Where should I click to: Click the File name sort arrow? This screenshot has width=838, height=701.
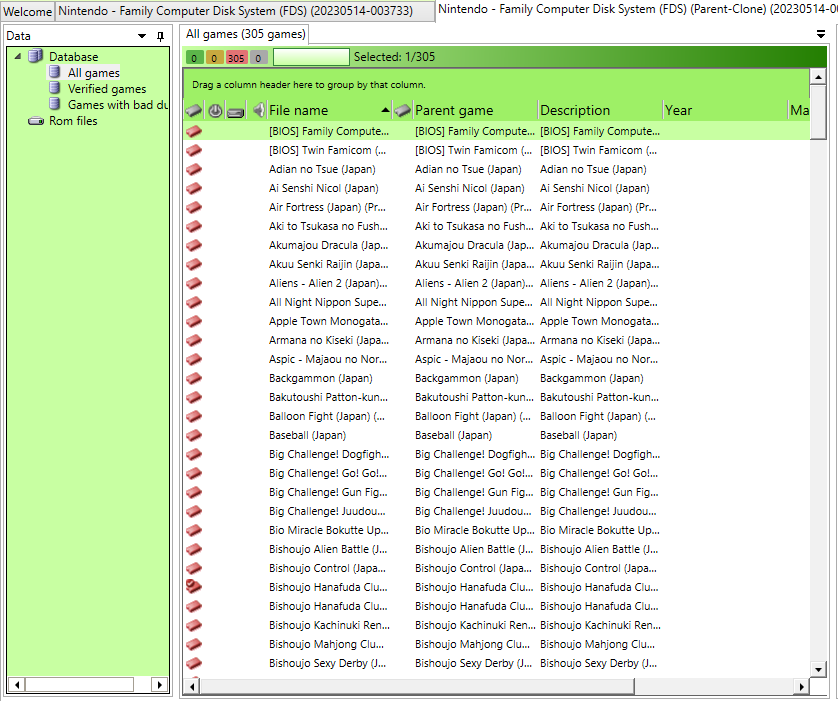click(385, 110)
